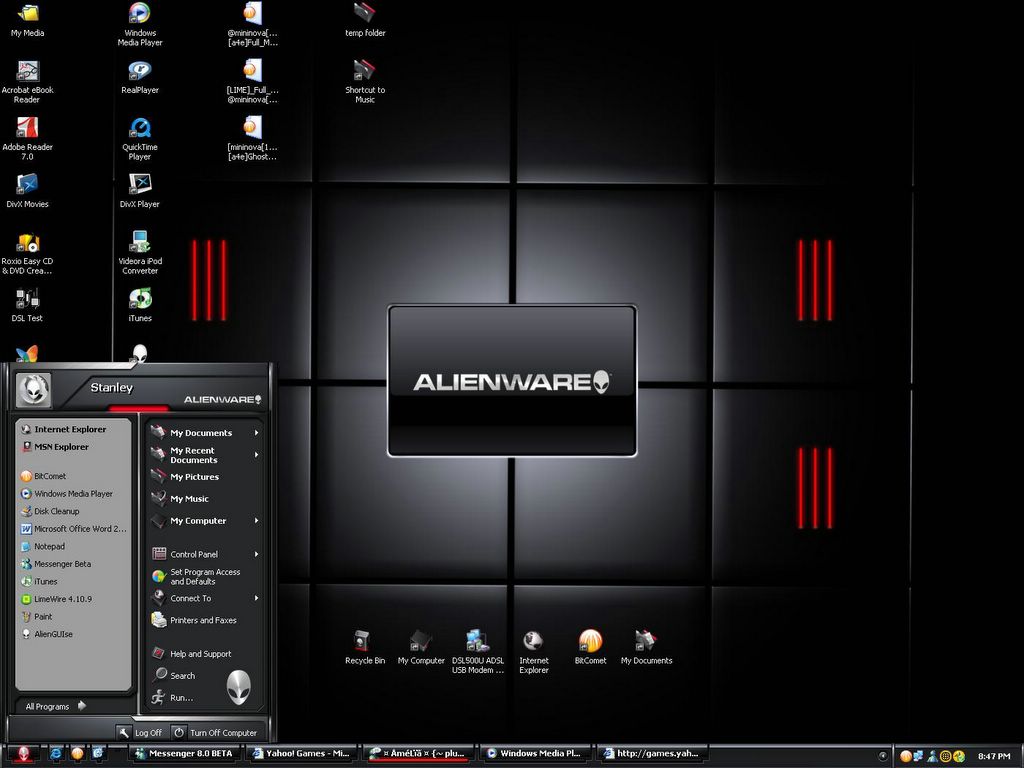Expand the My Recent Documents submenu arrow
This screenshot has height=768, width=1024.
[x=257, y=455]
